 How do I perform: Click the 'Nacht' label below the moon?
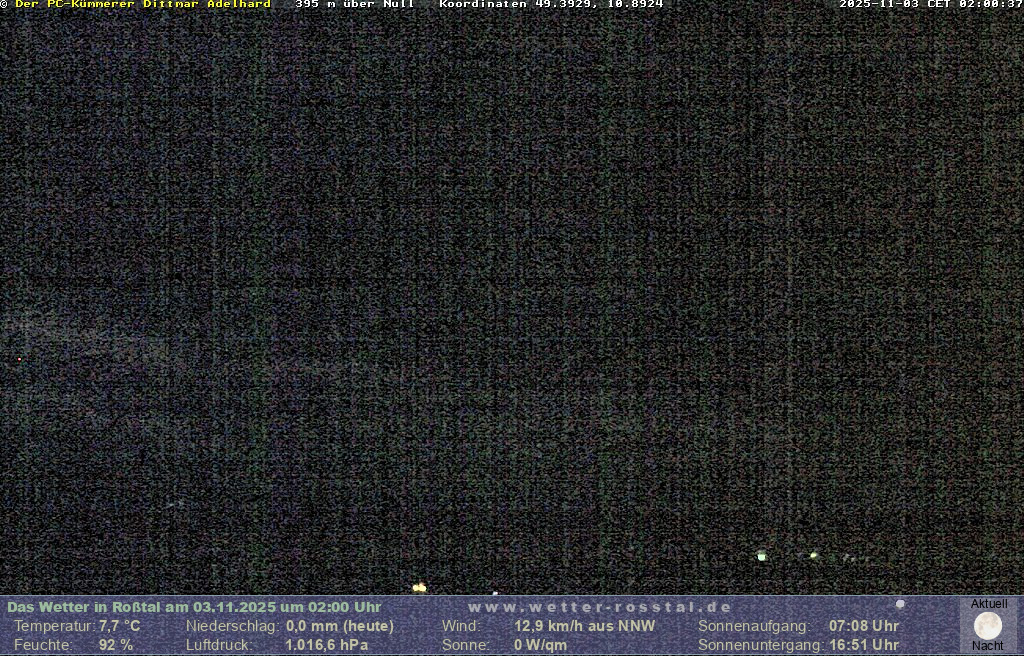coord(988,646)
